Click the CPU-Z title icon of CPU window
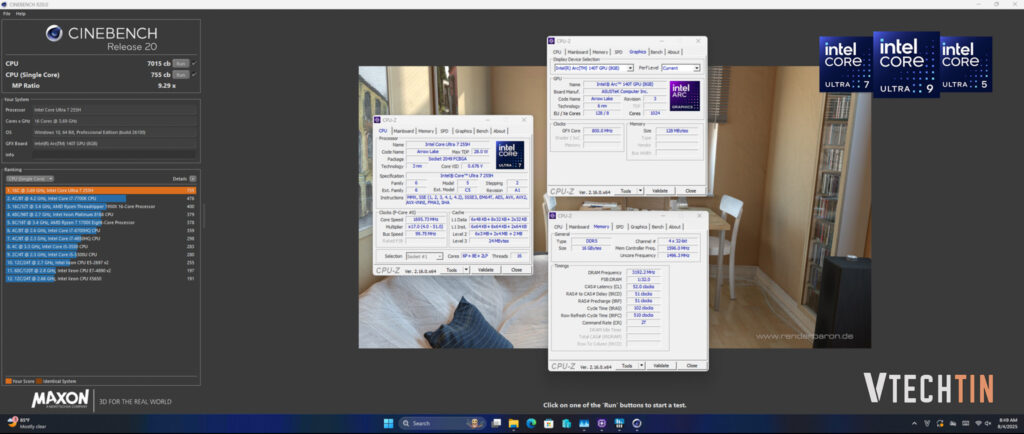This screenshot has width=1024, height=434. tap(377, 119)
